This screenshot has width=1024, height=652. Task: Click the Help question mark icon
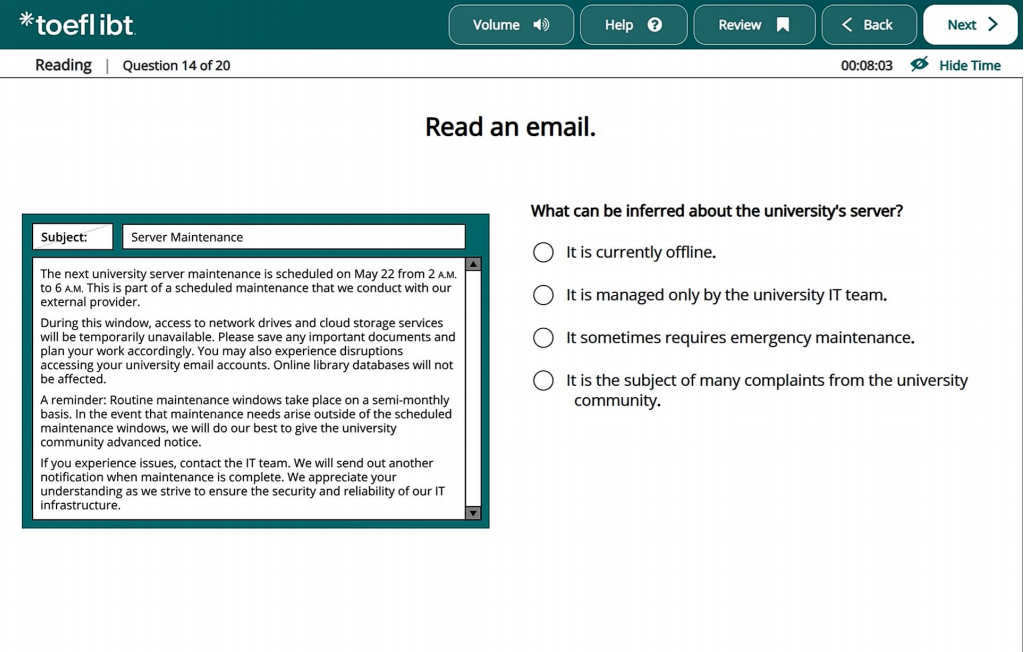[654, 25]
